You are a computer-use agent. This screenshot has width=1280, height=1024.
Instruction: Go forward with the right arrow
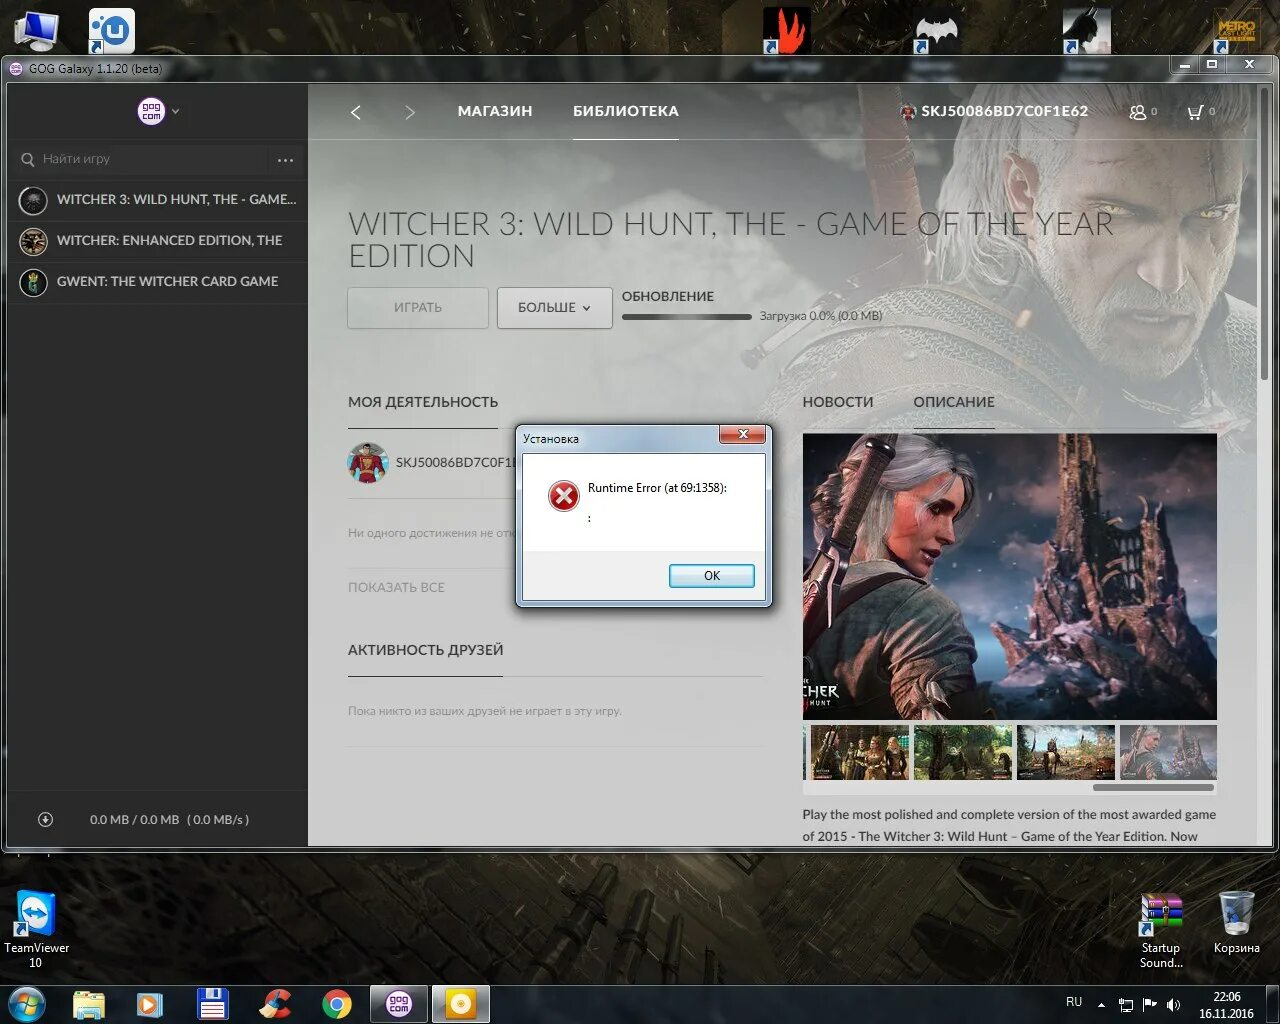tap(409, 112)
